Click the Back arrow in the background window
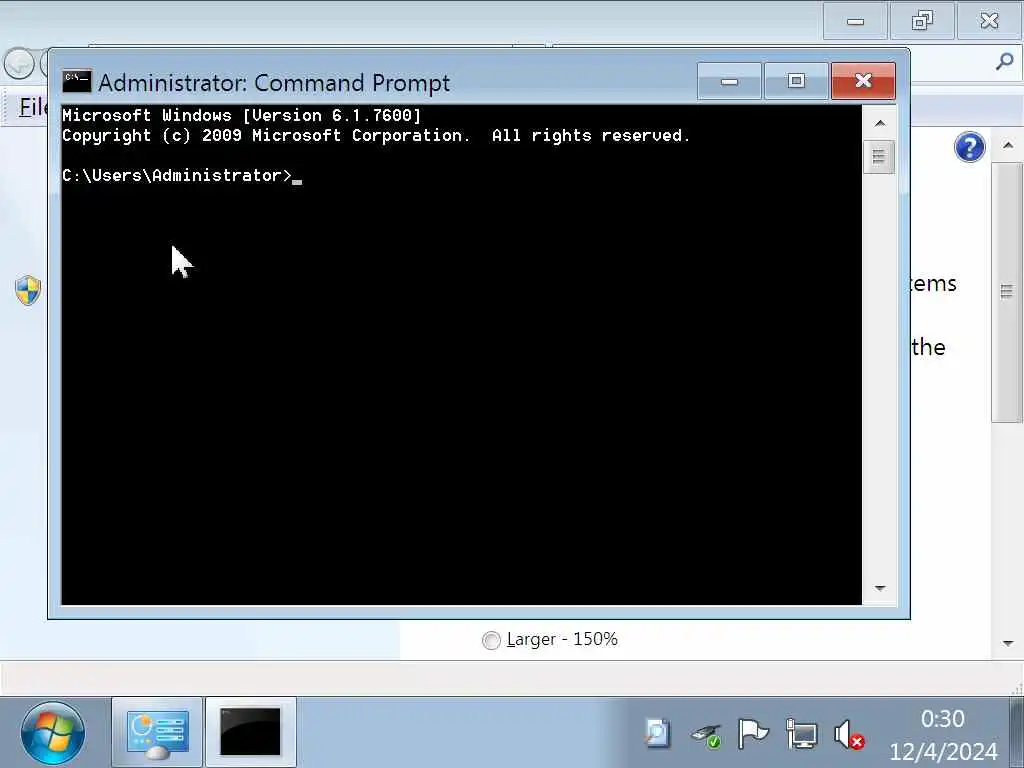 (x=19, y=65)
